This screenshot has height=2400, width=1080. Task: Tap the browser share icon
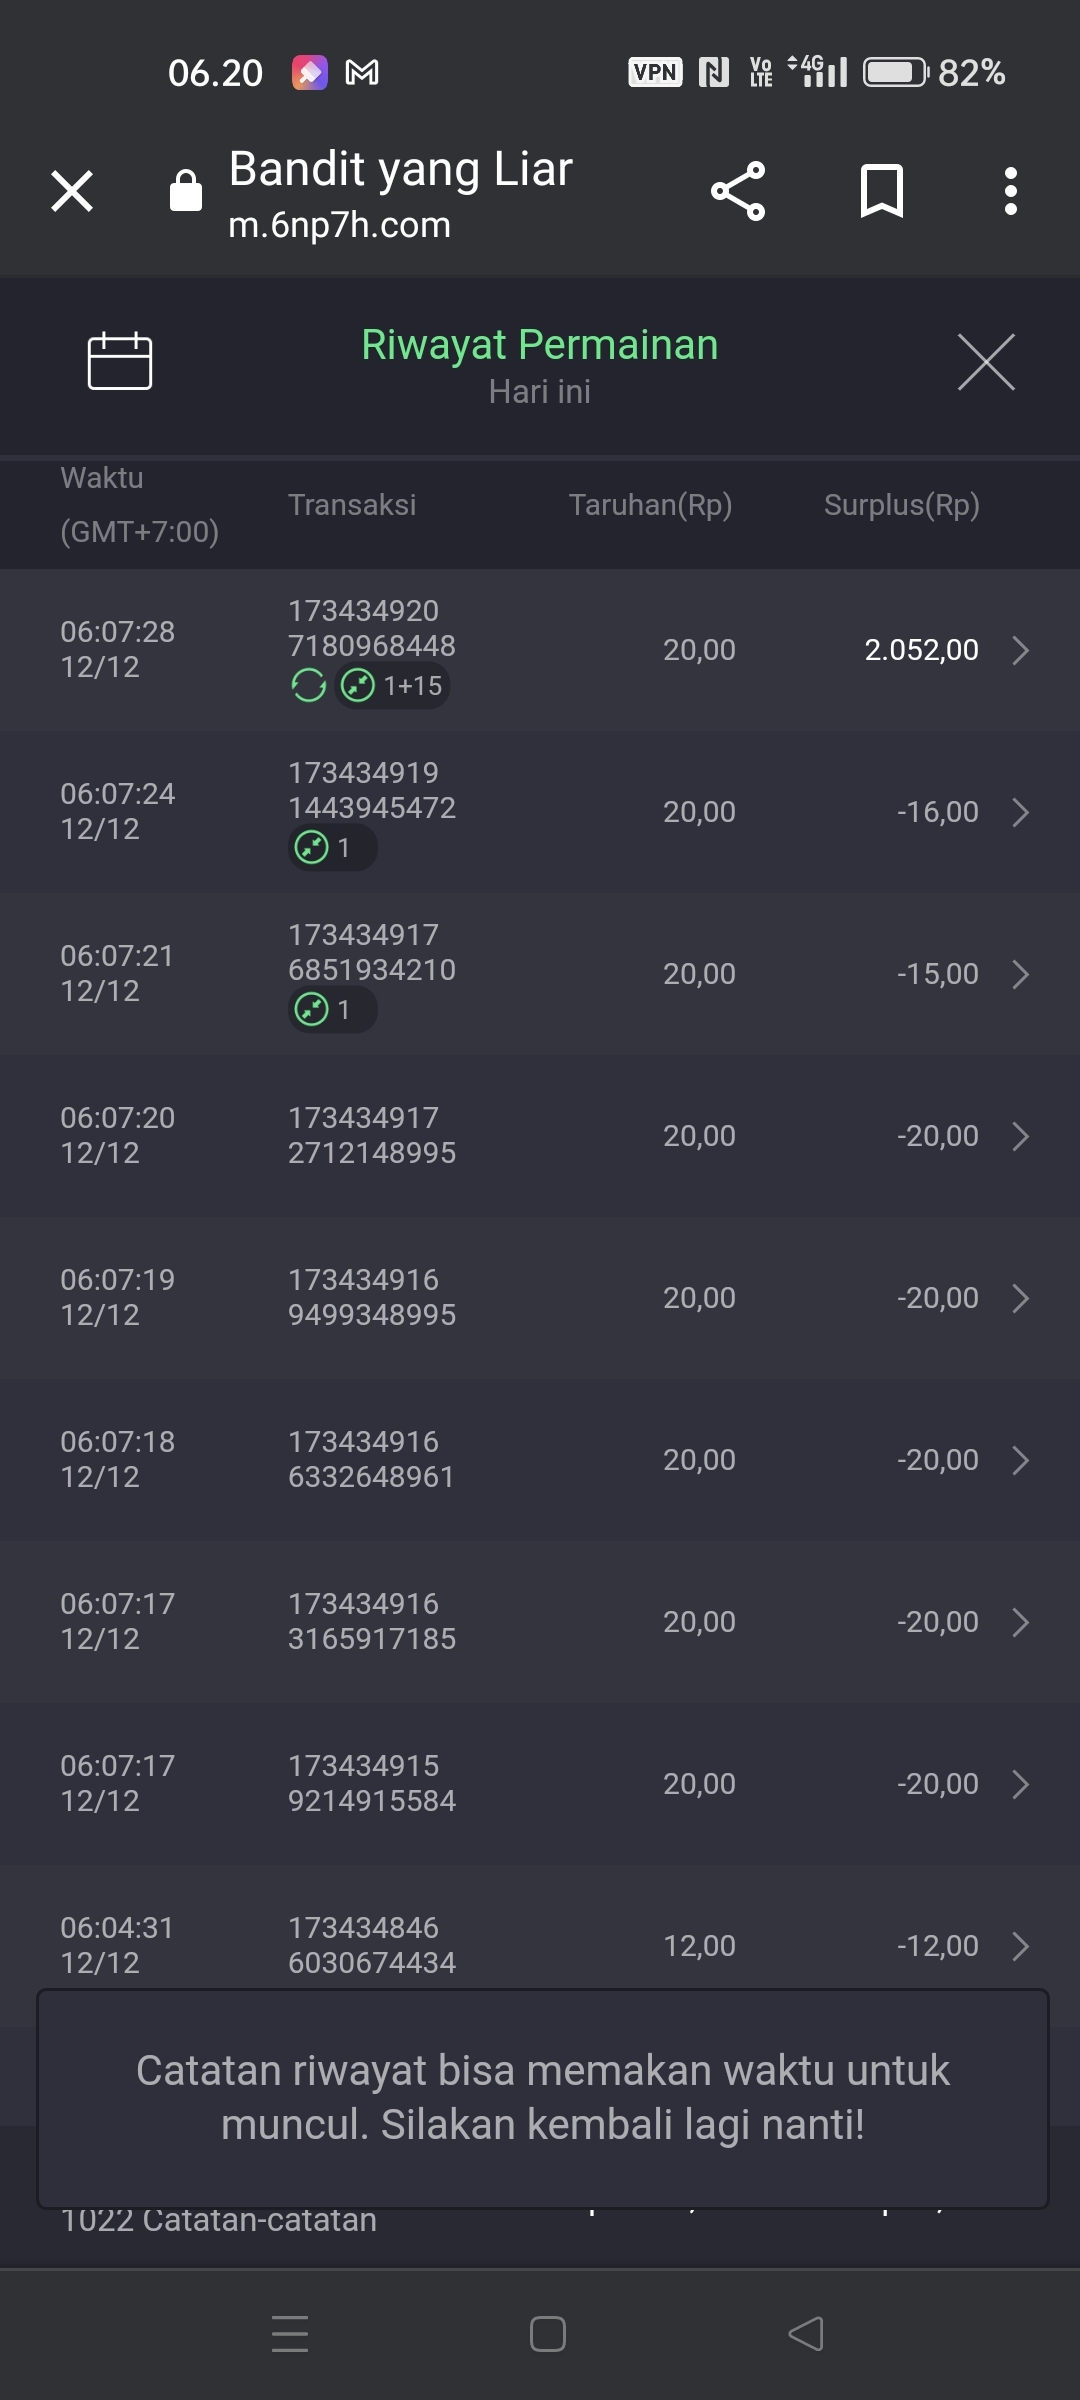[x=738, y=191]
